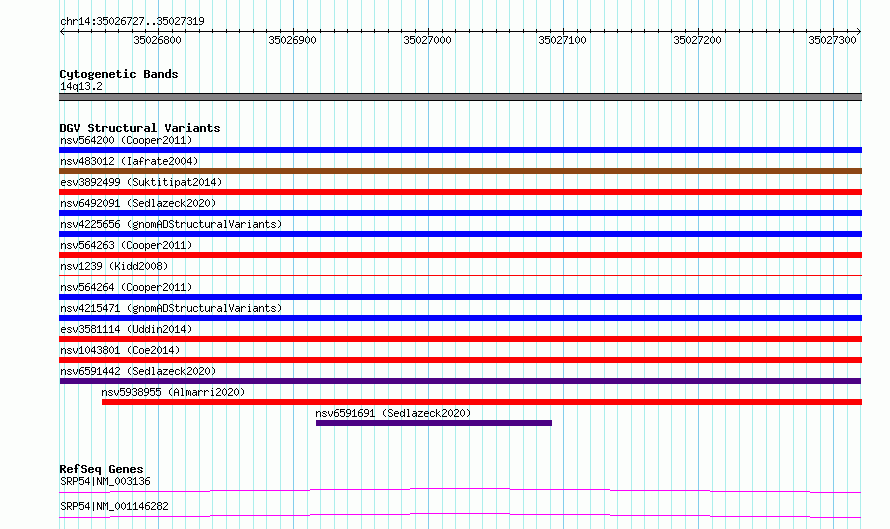Screen dimensions: 890x529
Task: Click the chr14:35026727..35027319 region label
Action: coord(132,21)
